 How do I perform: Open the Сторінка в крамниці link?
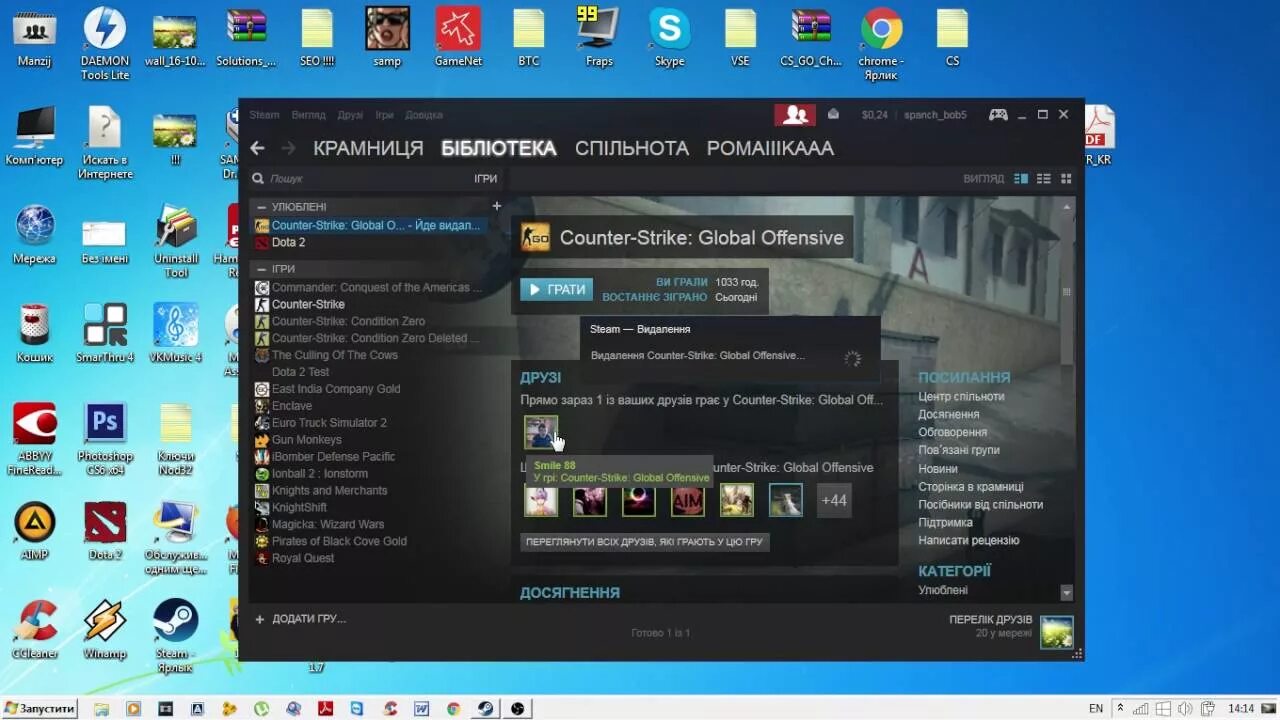pyautogui.click(x=971, y=486)
